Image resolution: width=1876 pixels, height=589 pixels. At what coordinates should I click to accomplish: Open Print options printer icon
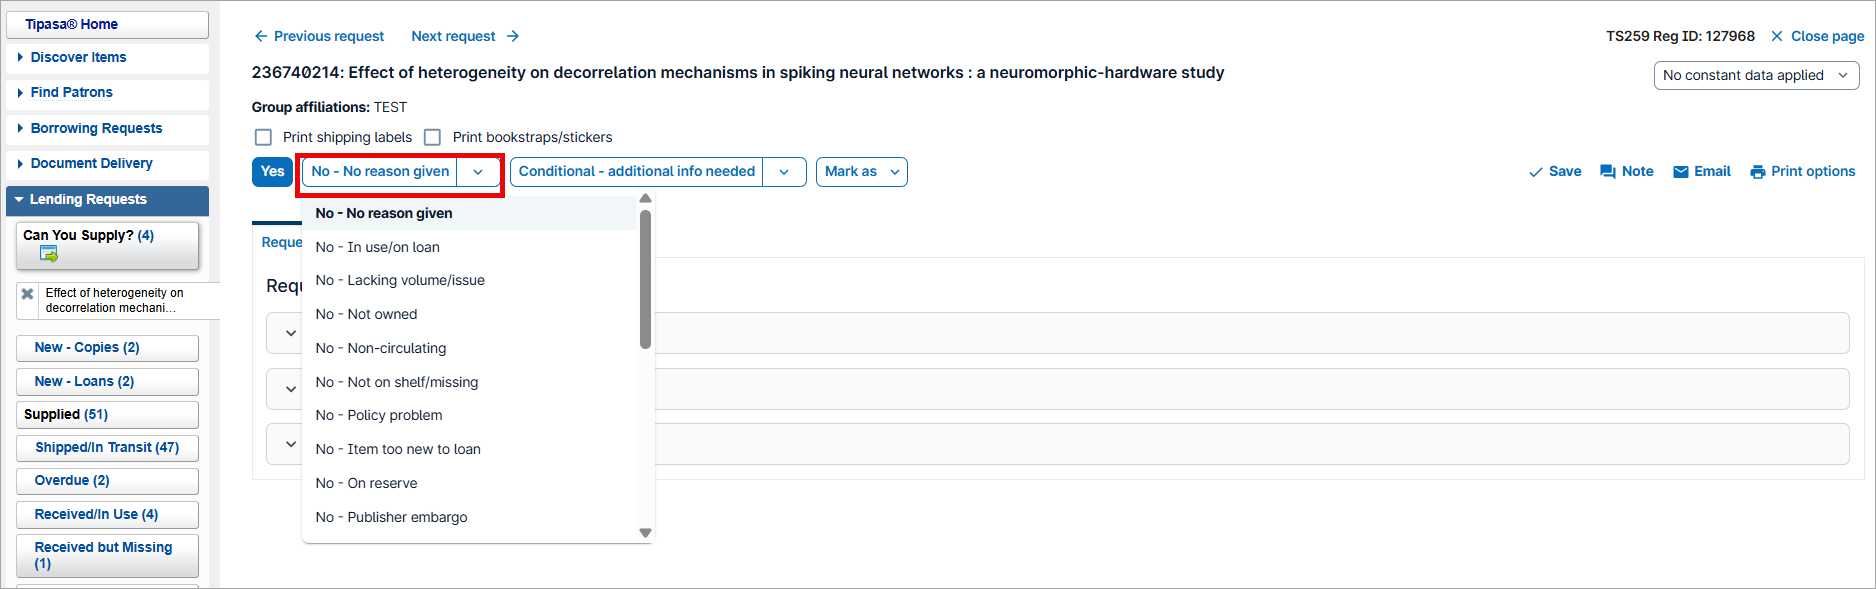pos(1758,172)
